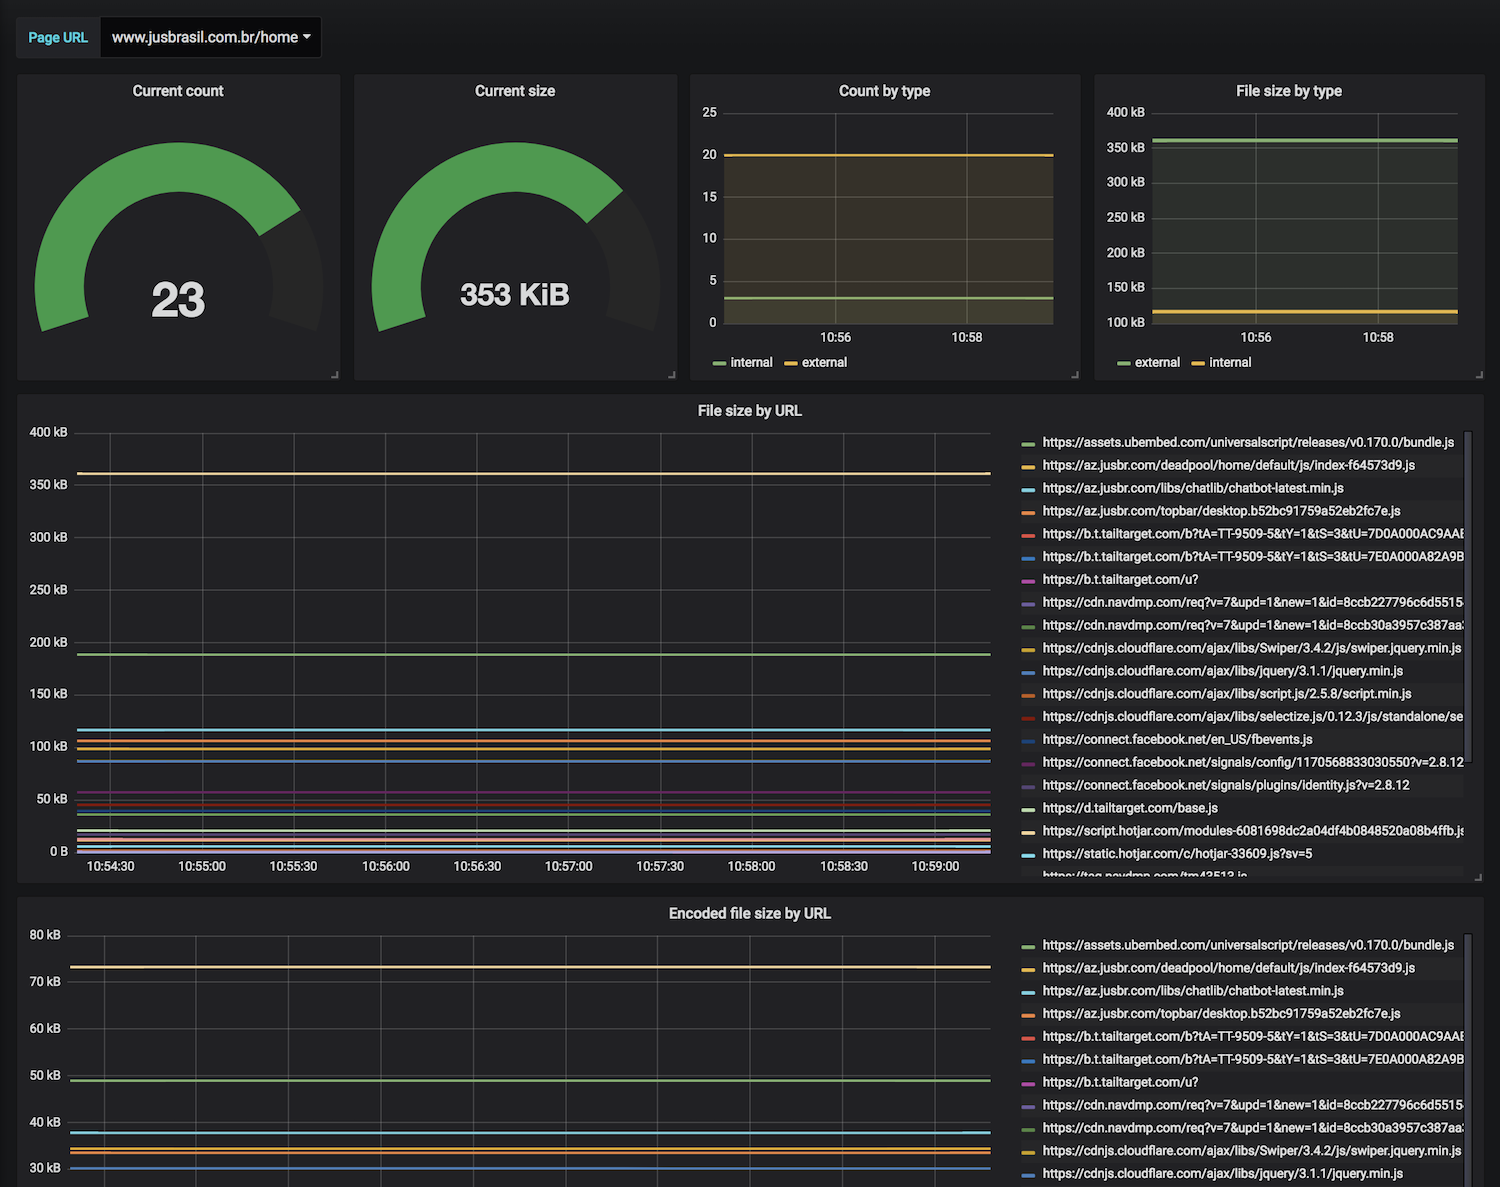Toggle the external series in File size by type legend
The height and width of the screenshot is (1187, 1500).
[1157, 363]
